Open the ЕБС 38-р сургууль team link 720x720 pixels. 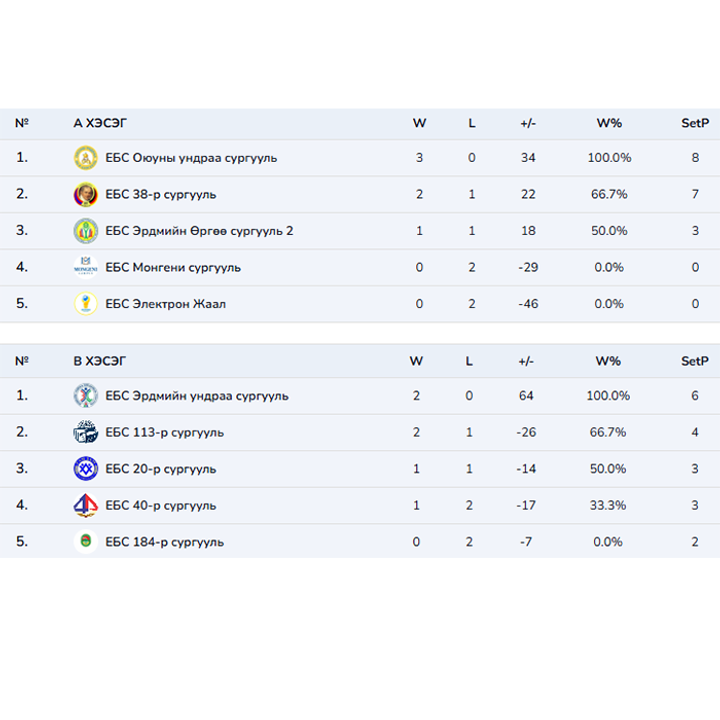(160, 194)
